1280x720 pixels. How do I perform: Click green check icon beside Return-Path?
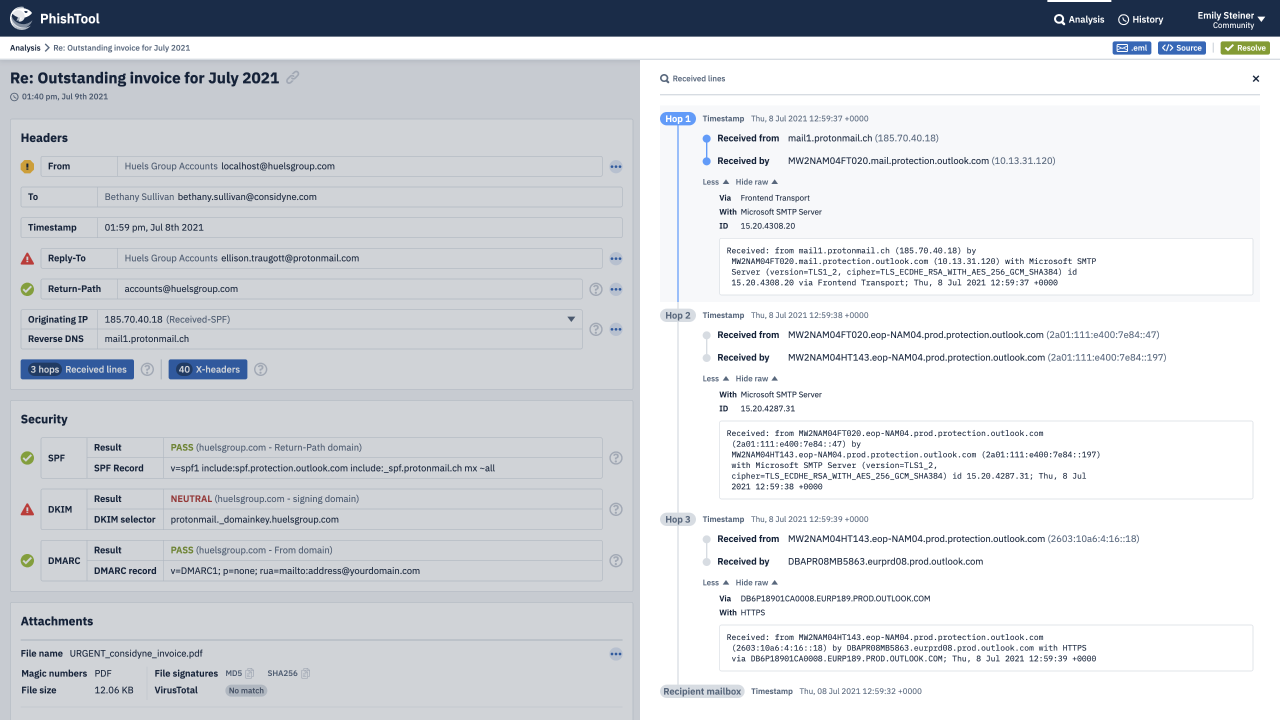[x=27, y=289]
